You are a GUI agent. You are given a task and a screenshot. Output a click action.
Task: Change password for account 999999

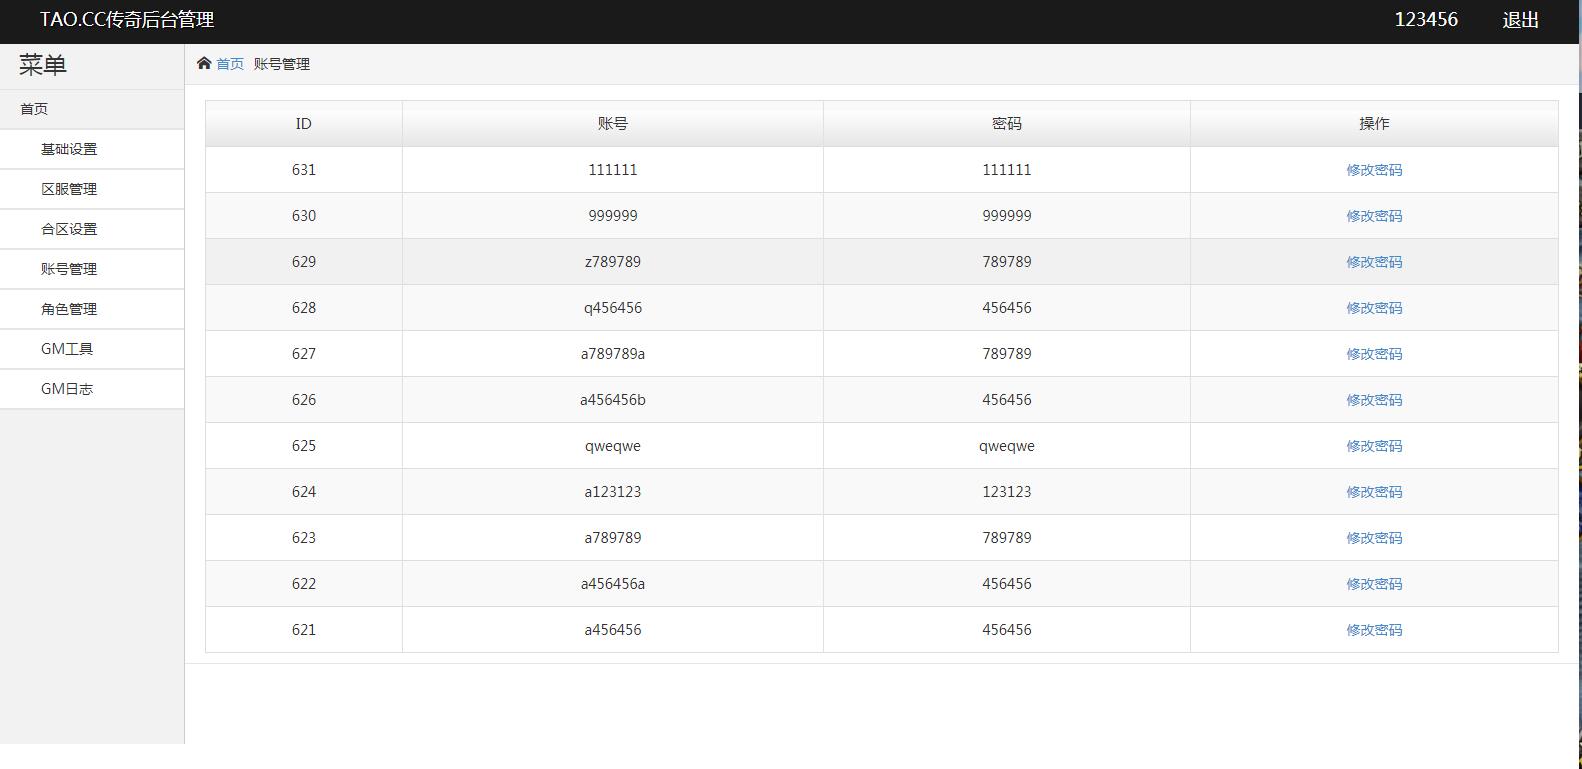(x=1374, y=216)
